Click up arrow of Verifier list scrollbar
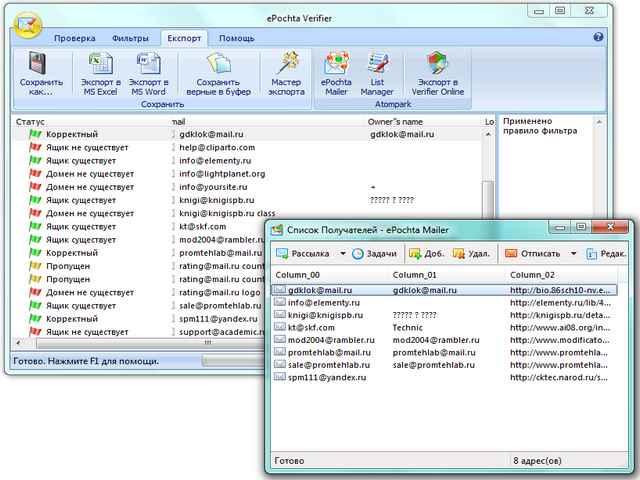This screenshot has width=640, height=480. (488, 134)
